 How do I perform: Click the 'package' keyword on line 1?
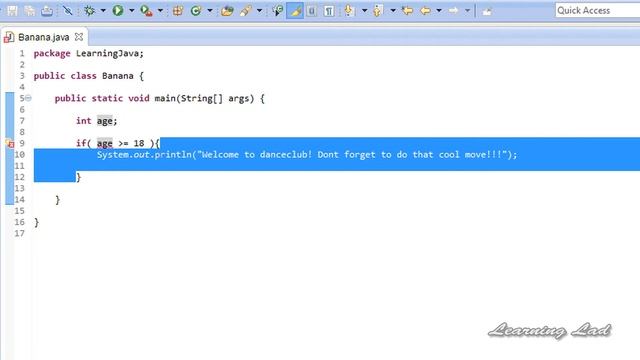click(x=52, y=53)
